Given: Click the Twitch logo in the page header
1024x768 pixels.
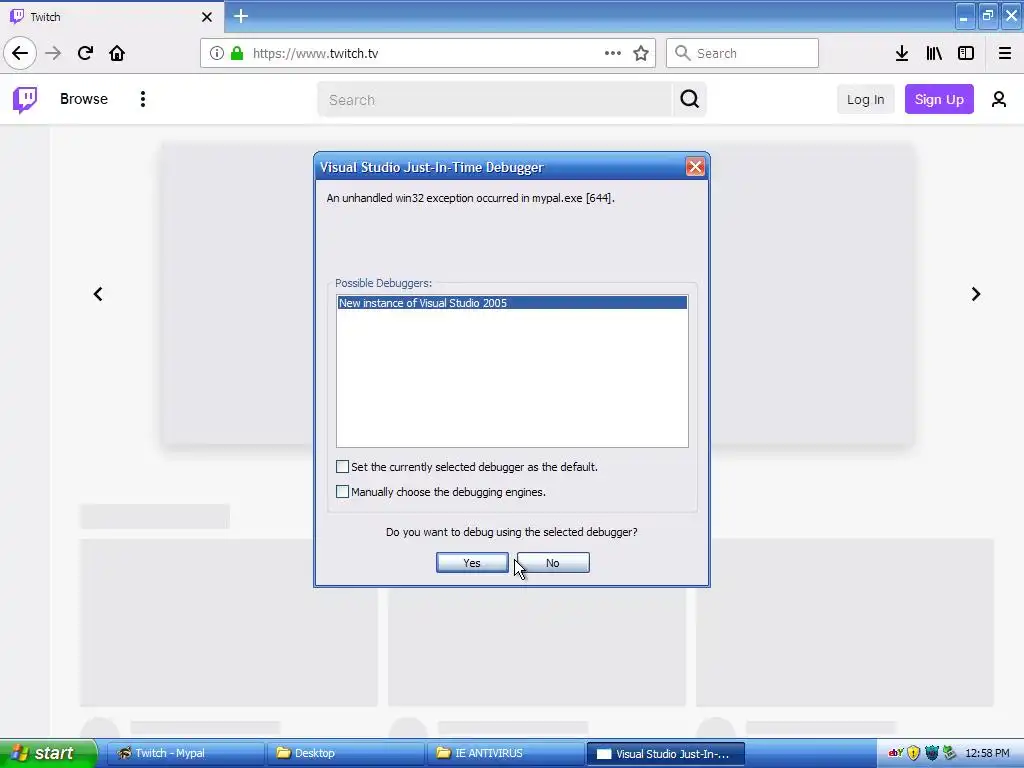Looking at the screenshot, I should click(x=25, y=99).
